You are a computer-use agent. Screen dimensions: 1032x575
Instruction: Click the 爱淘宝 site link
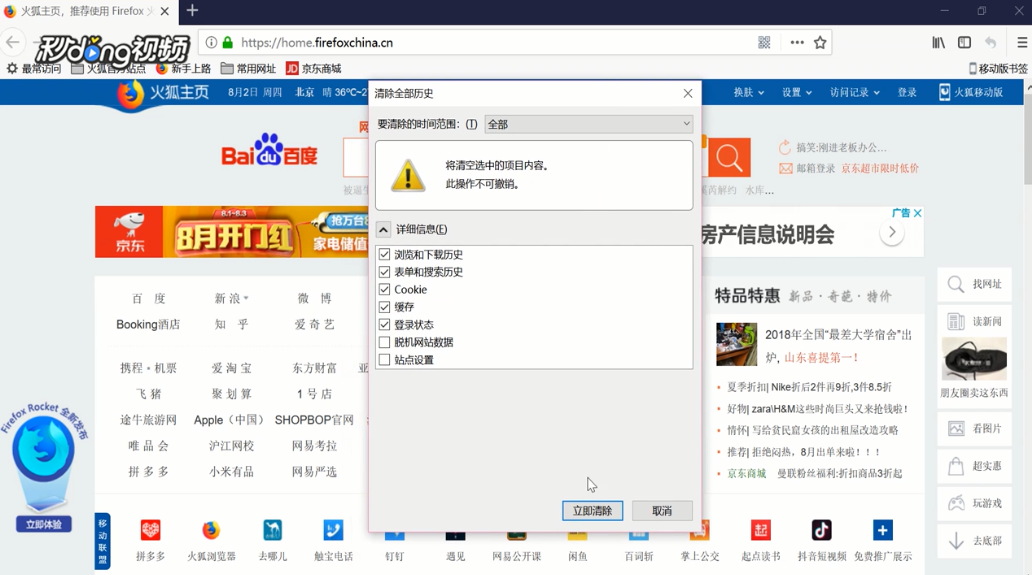point(231,368)
